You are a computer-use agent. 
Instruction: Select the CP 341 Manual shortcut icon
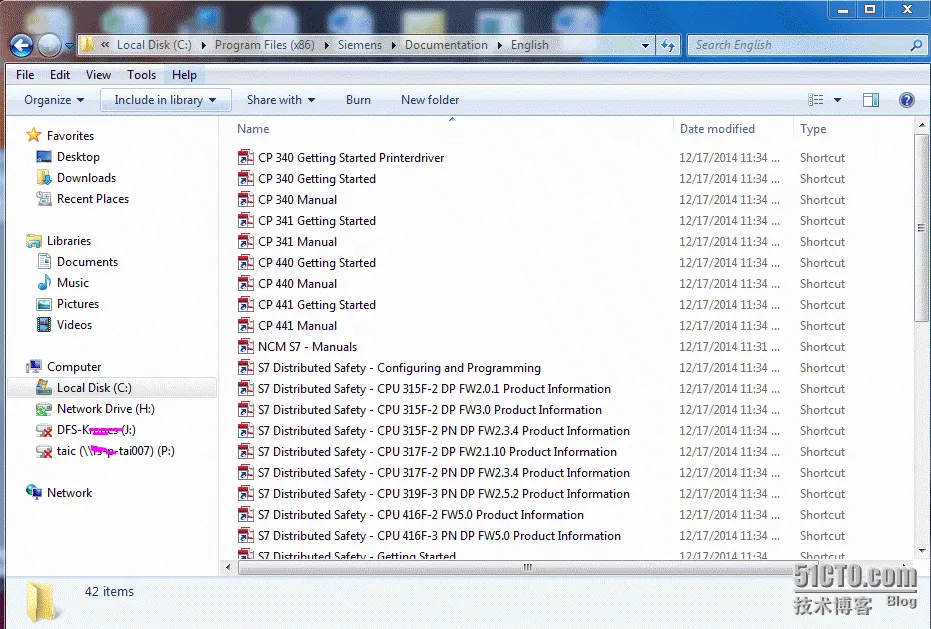[246, 242]
